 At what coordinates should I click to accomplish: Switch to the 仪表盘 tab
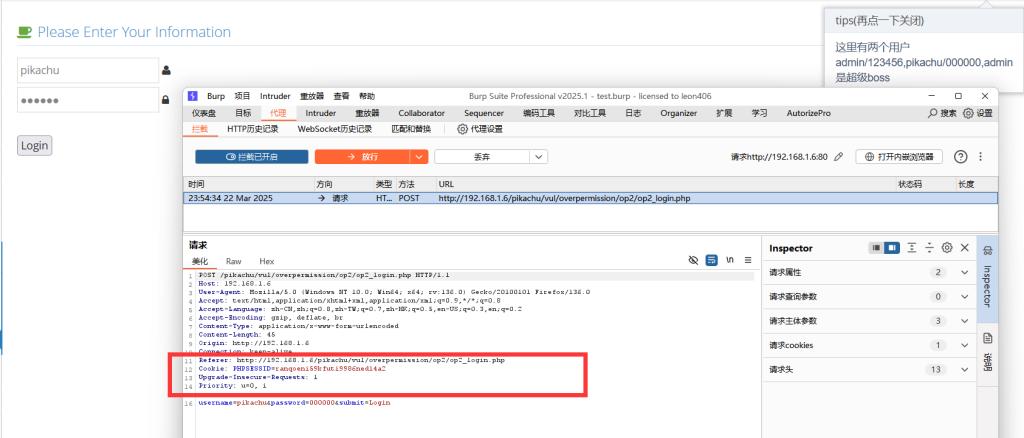tap(204, 113)
